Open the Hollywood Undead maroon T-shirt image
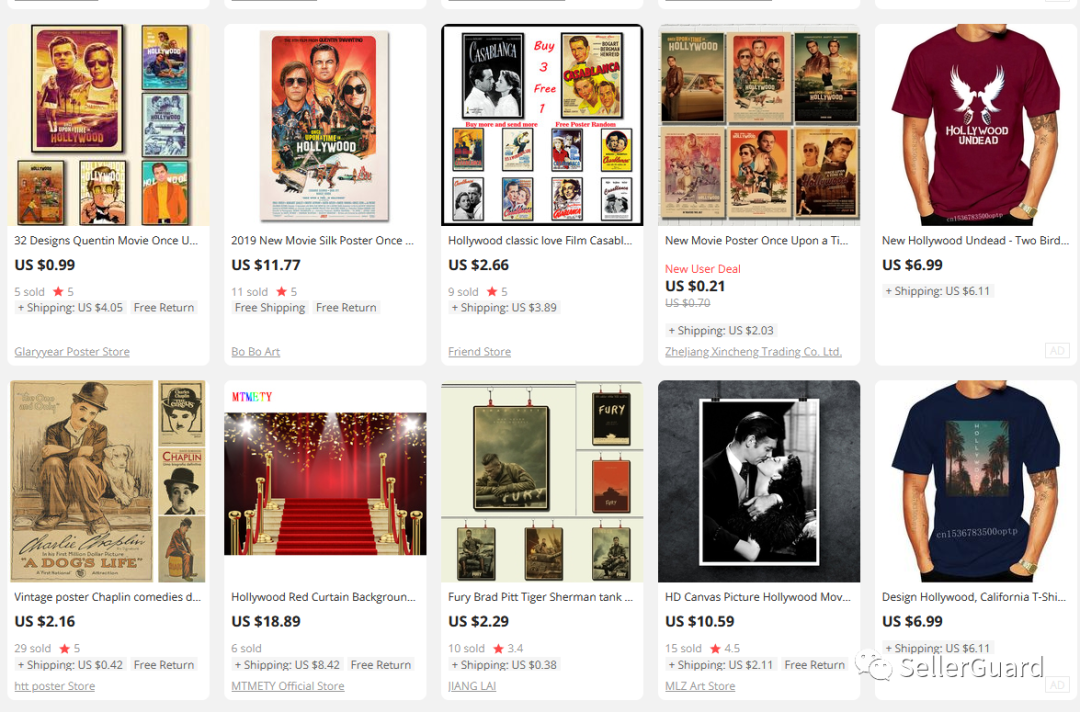Image resolution: width=1080 pixels, height=712 pixels. click(976, 125)
